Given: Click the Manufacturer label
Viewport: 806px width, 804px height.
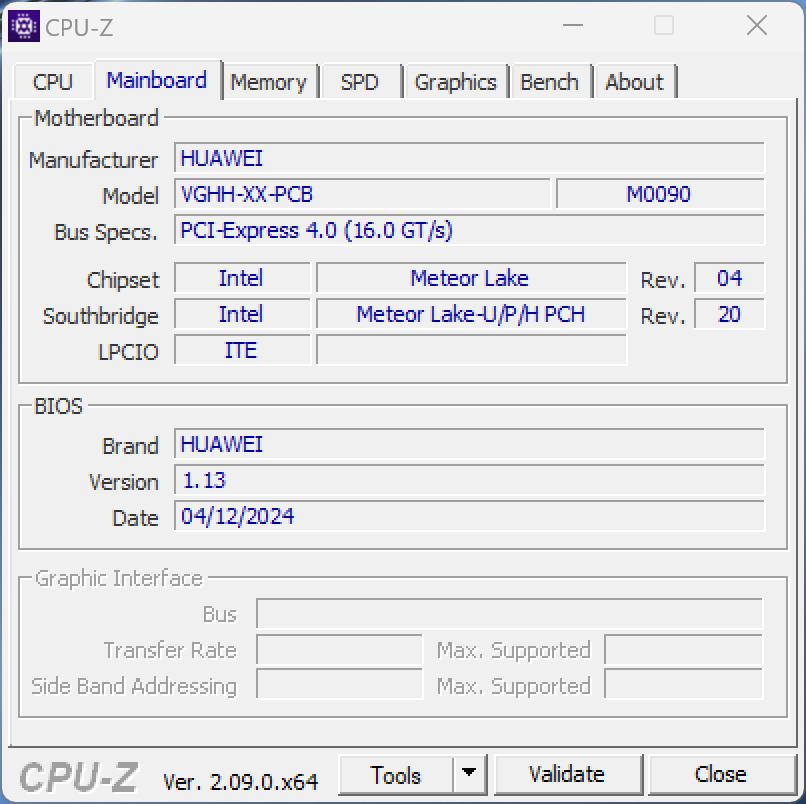Looking at the screenshot, I should pos(93,160).
